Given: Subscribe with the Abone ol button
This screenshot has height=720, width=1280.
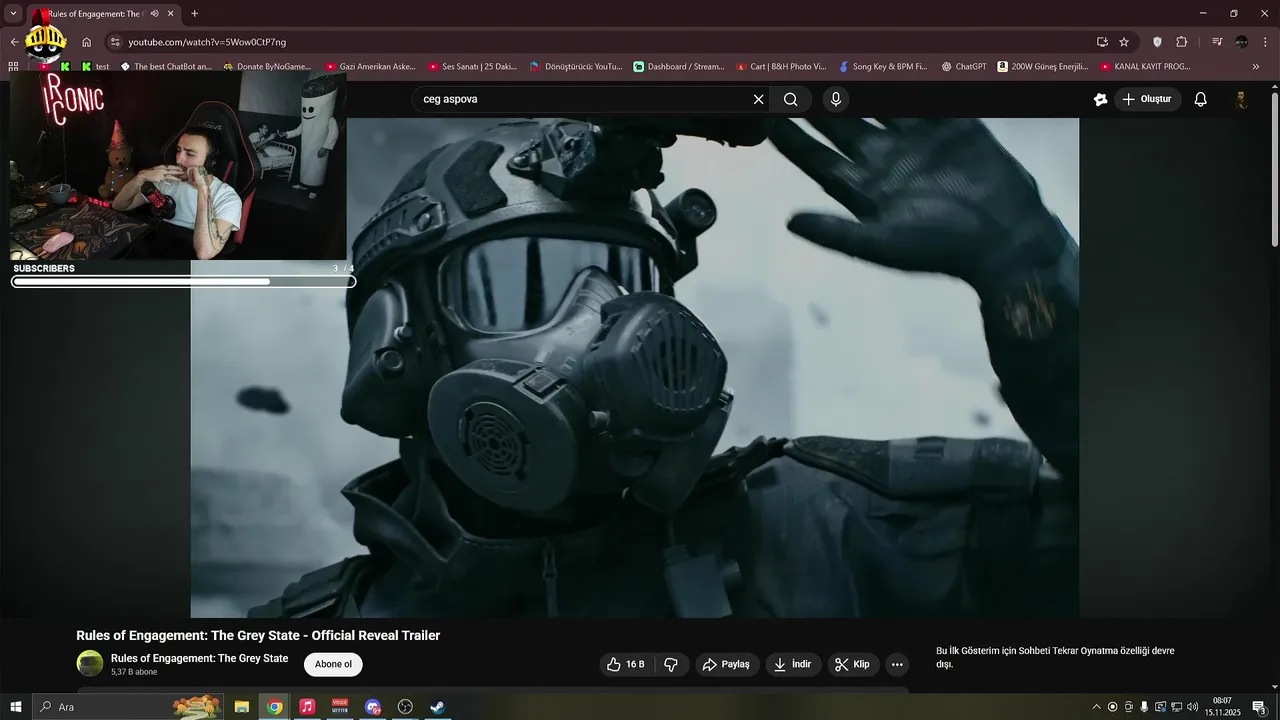Looking at the screenshot, I should click(333, 664).
